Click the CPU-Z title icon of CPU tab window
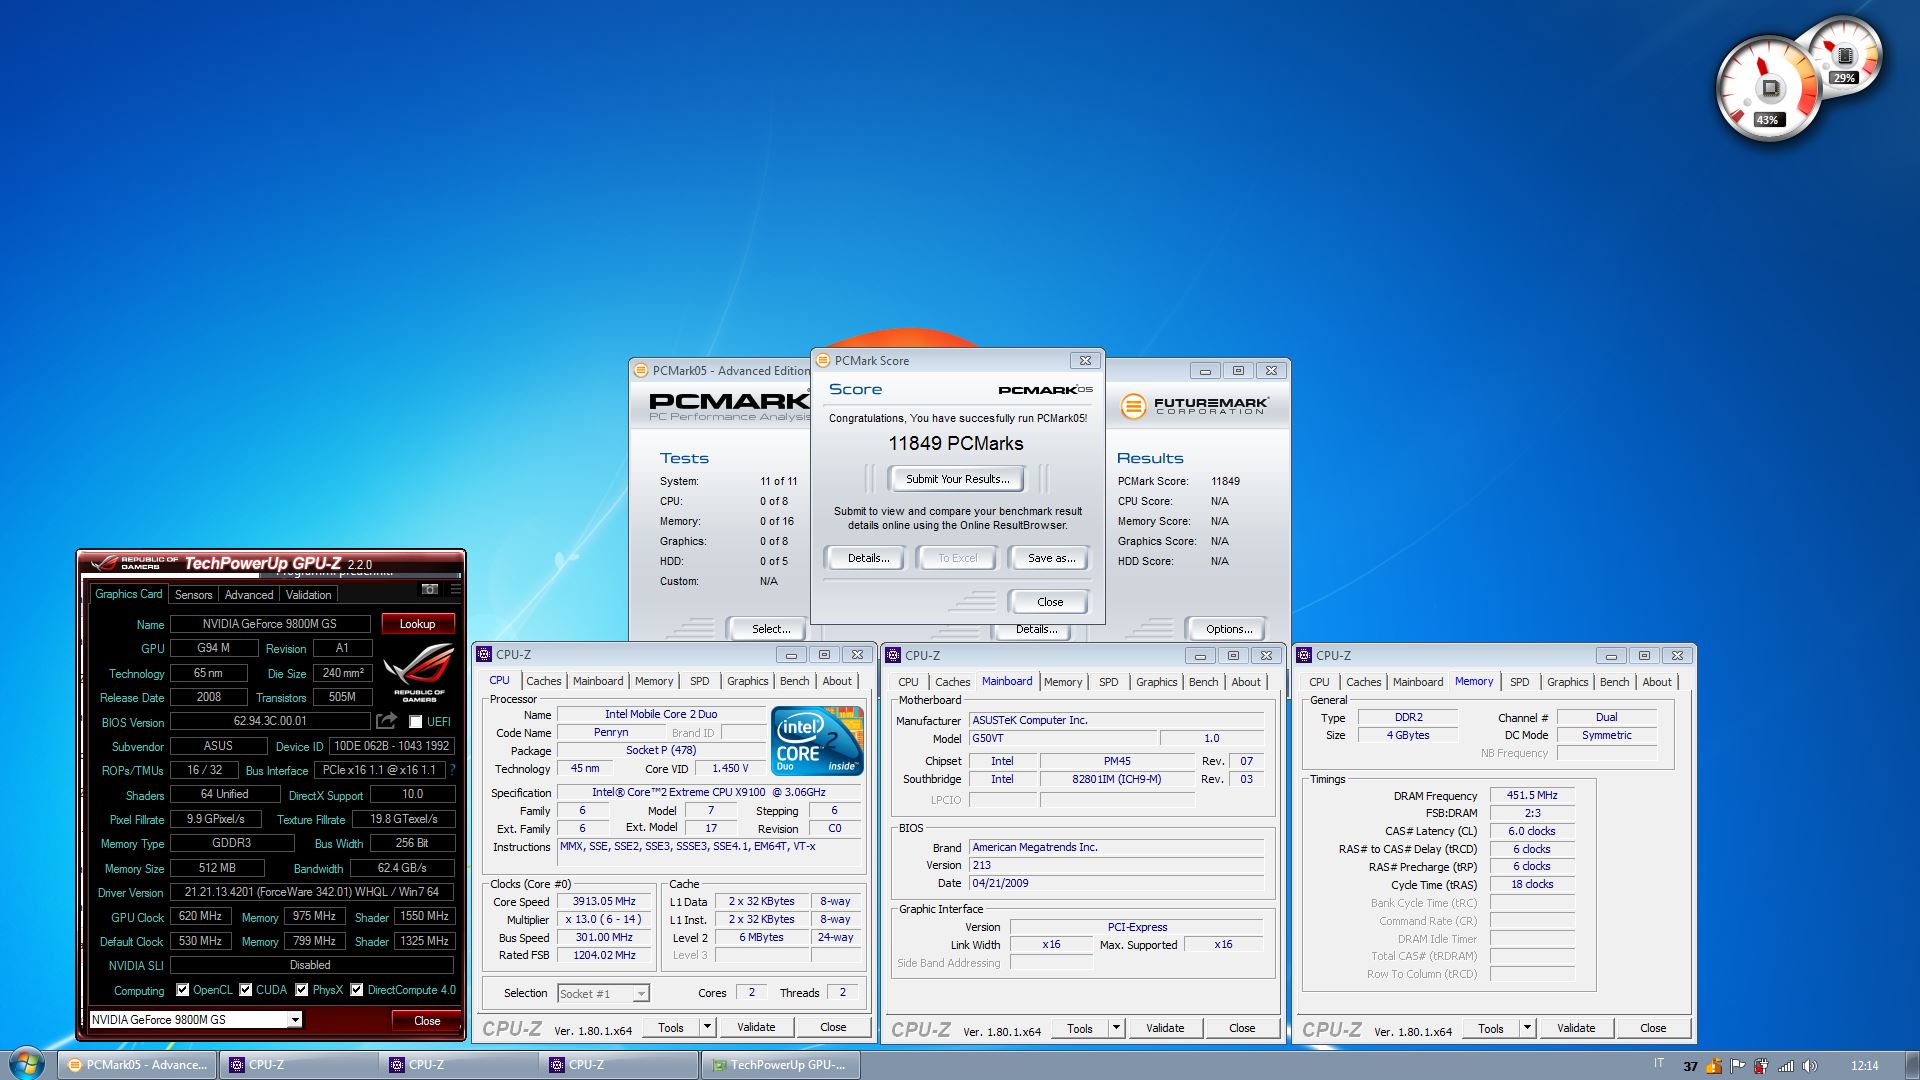 485,655
